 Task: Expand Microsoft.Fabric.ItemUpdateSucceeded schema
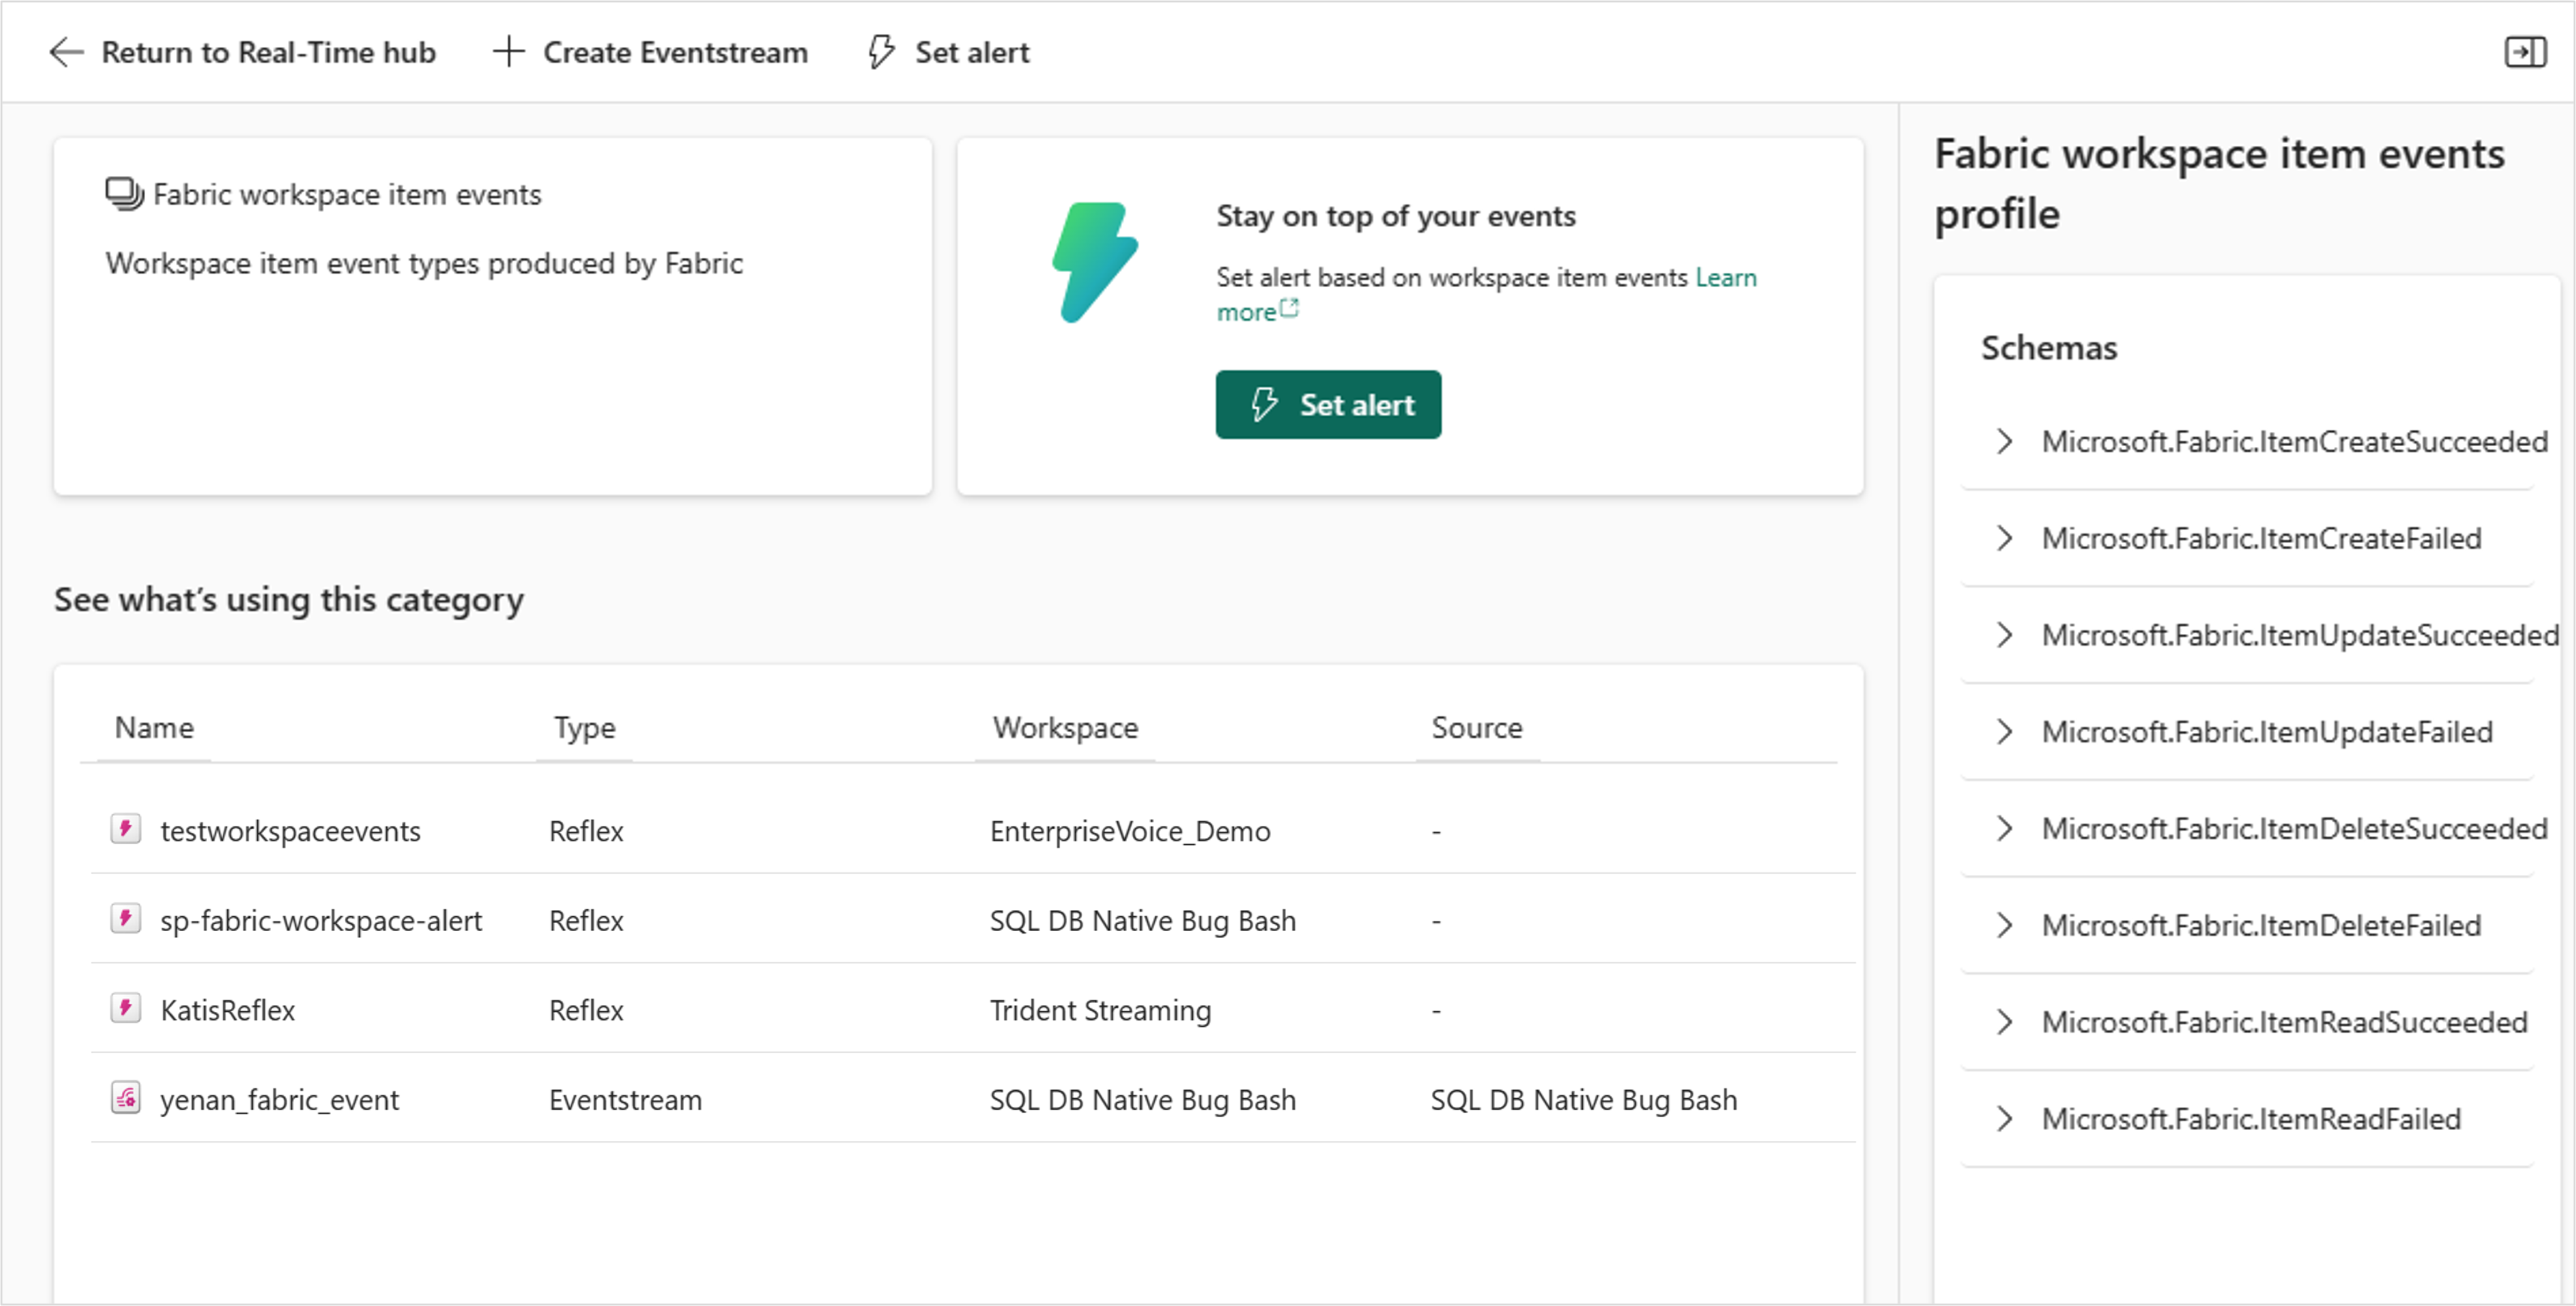(x=2004, y=636)
